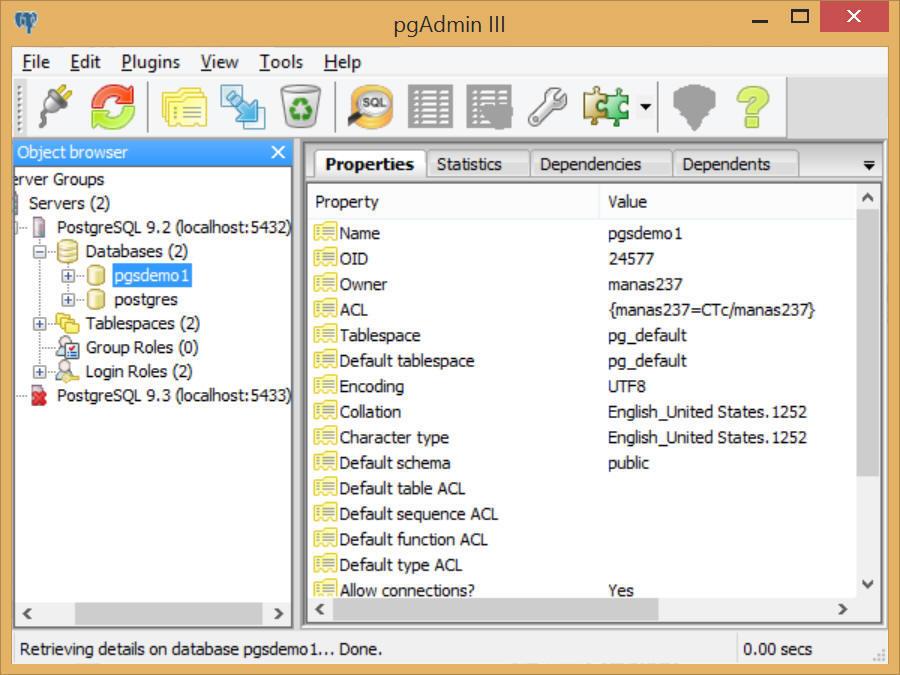Select the postgres database
The width and height of the screenshot is (900, 675).
pyautogui.click(x=146, y=300)
